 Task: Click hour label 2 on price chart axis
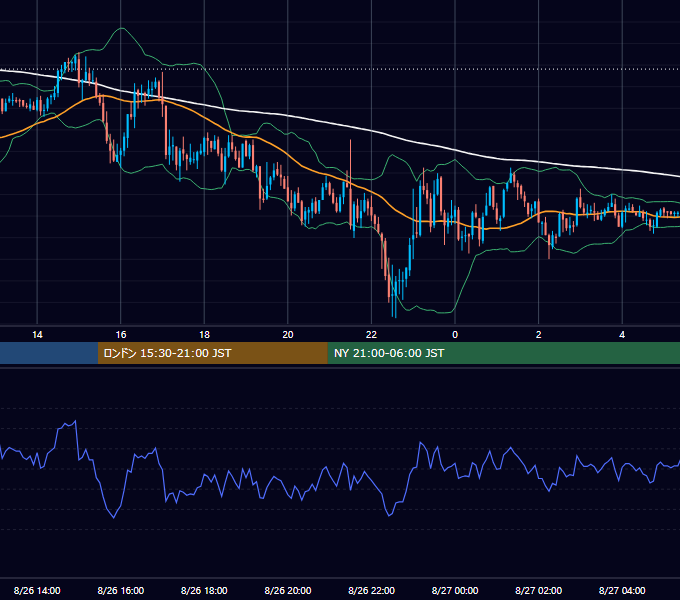click(539, 335)
